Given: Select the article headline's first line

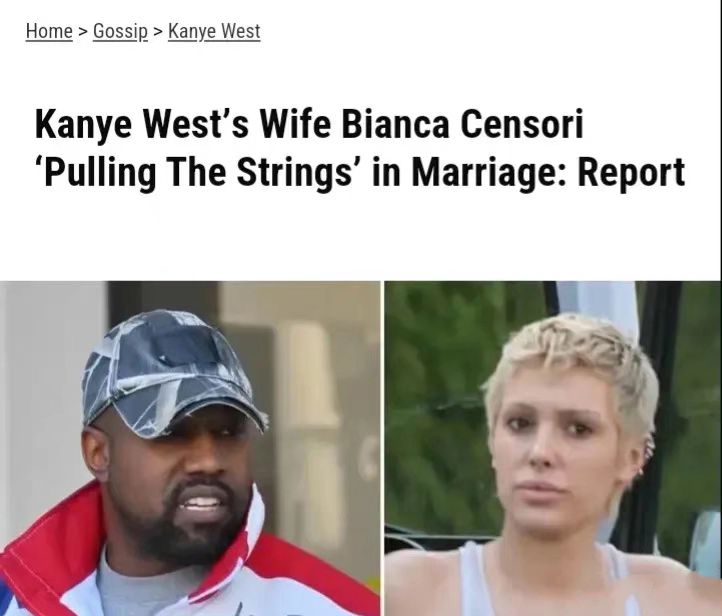Looking at the screenshot, I should 309,123.
